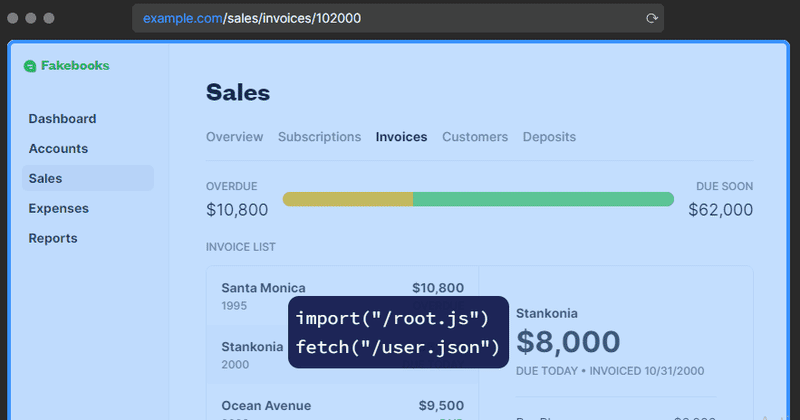This screenshot has width=800, height=420.
Task: Click the green due soon portion of bar
Action: [x=543, y=199]
